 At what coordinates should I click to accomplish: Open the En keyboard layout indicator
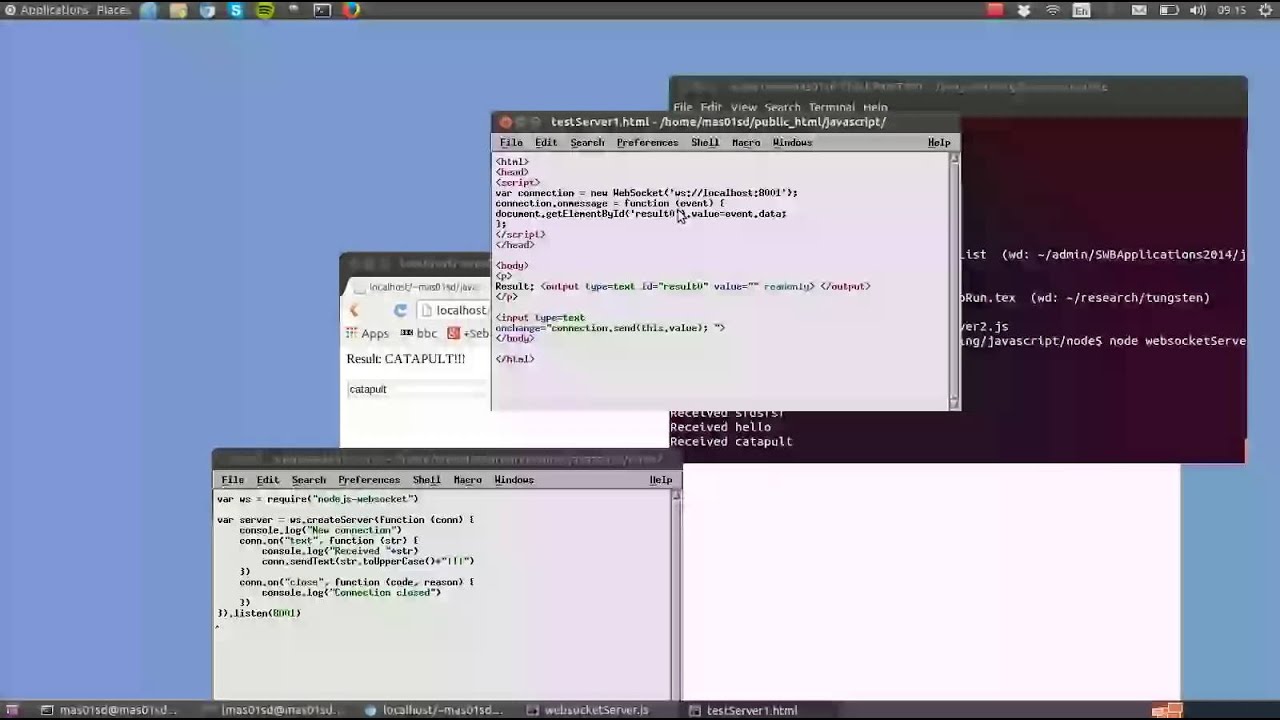pos(1081,10)
